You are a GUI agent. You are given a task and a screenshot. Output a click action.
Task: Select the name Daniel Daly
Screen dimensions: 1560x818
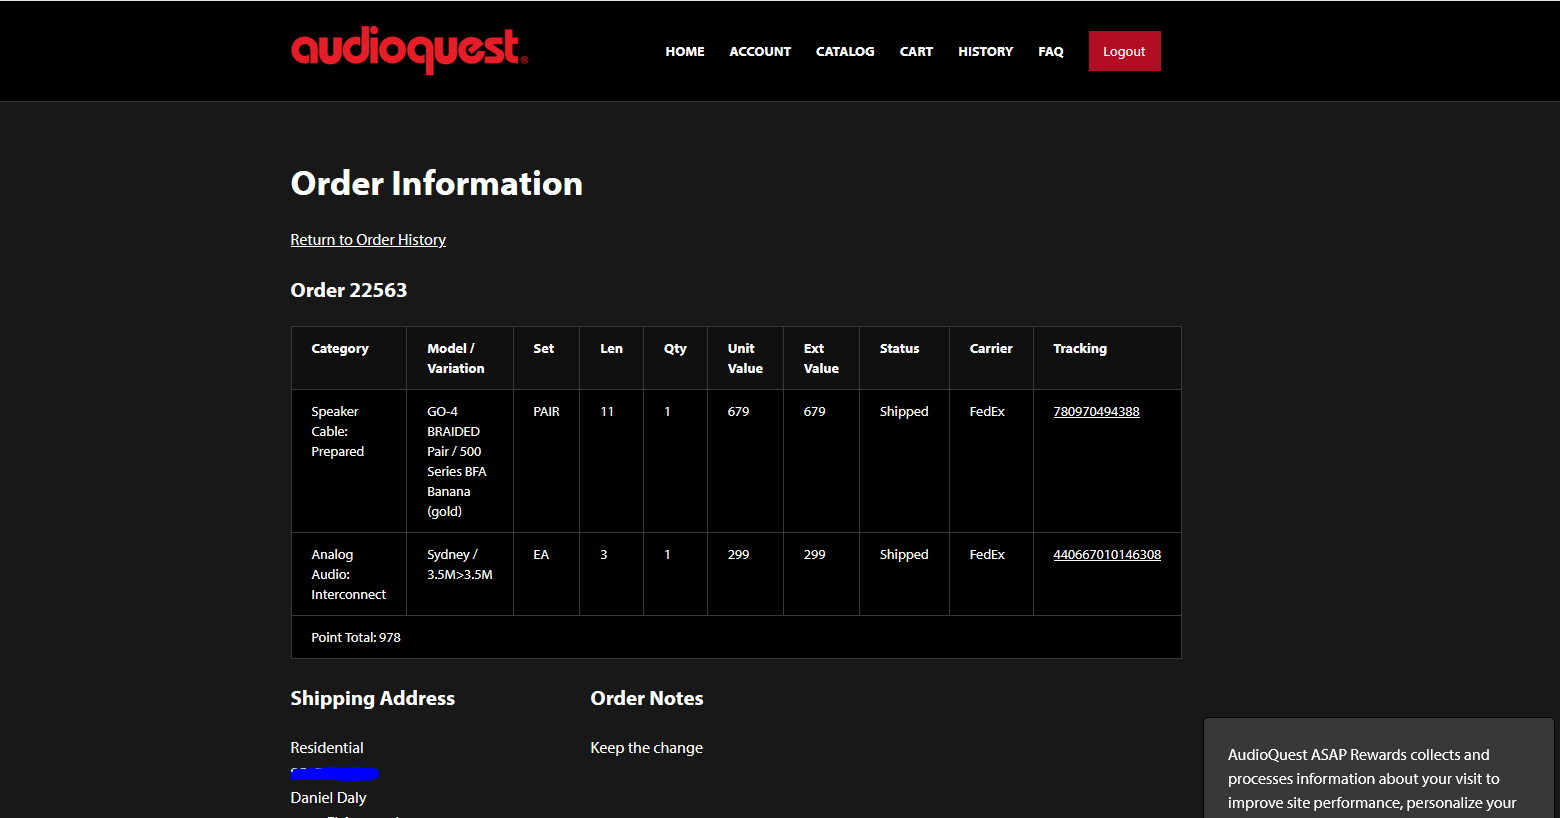click(x=328, y=798)
